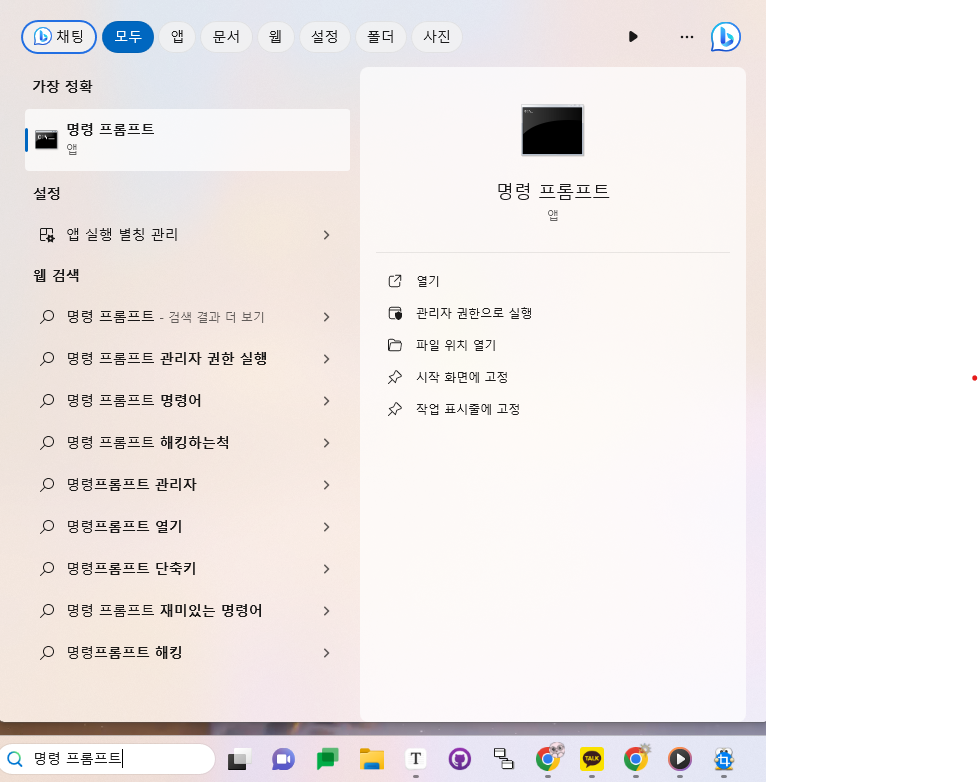978x782 pixels.
Task: Select the 웹 filter tab
Action: [x=275, y=37]
